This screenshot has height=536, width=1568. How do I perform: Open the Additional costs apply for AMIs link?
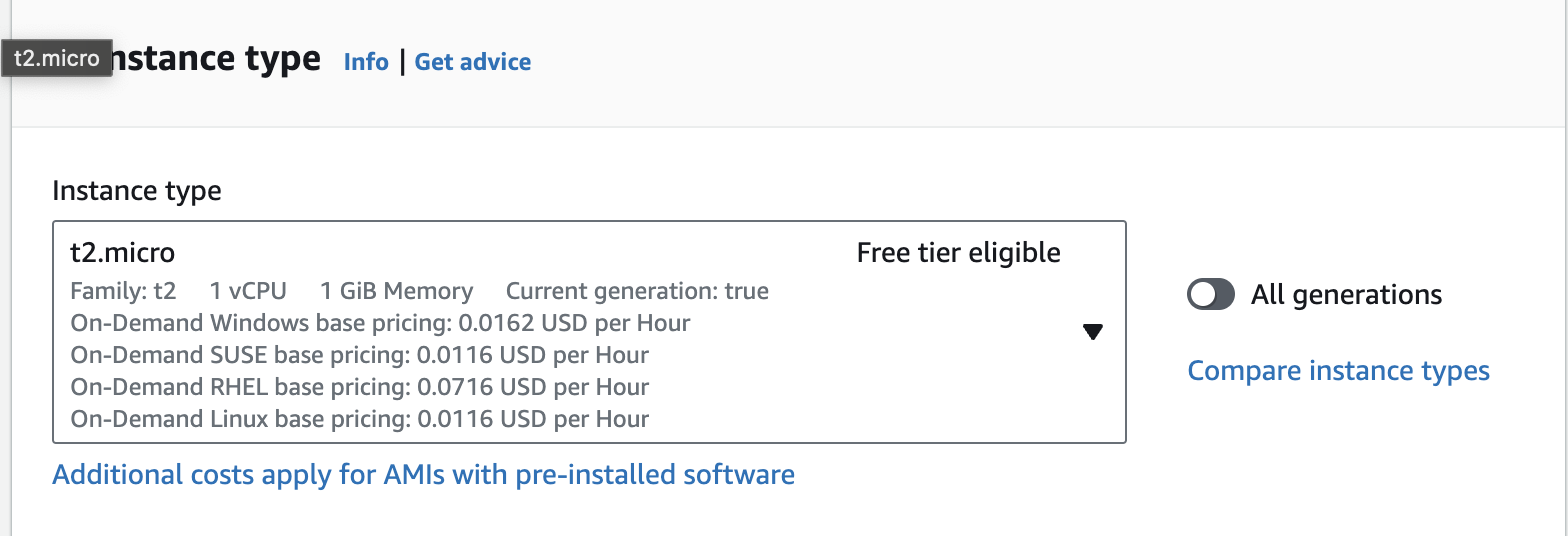tap(423, 474)
